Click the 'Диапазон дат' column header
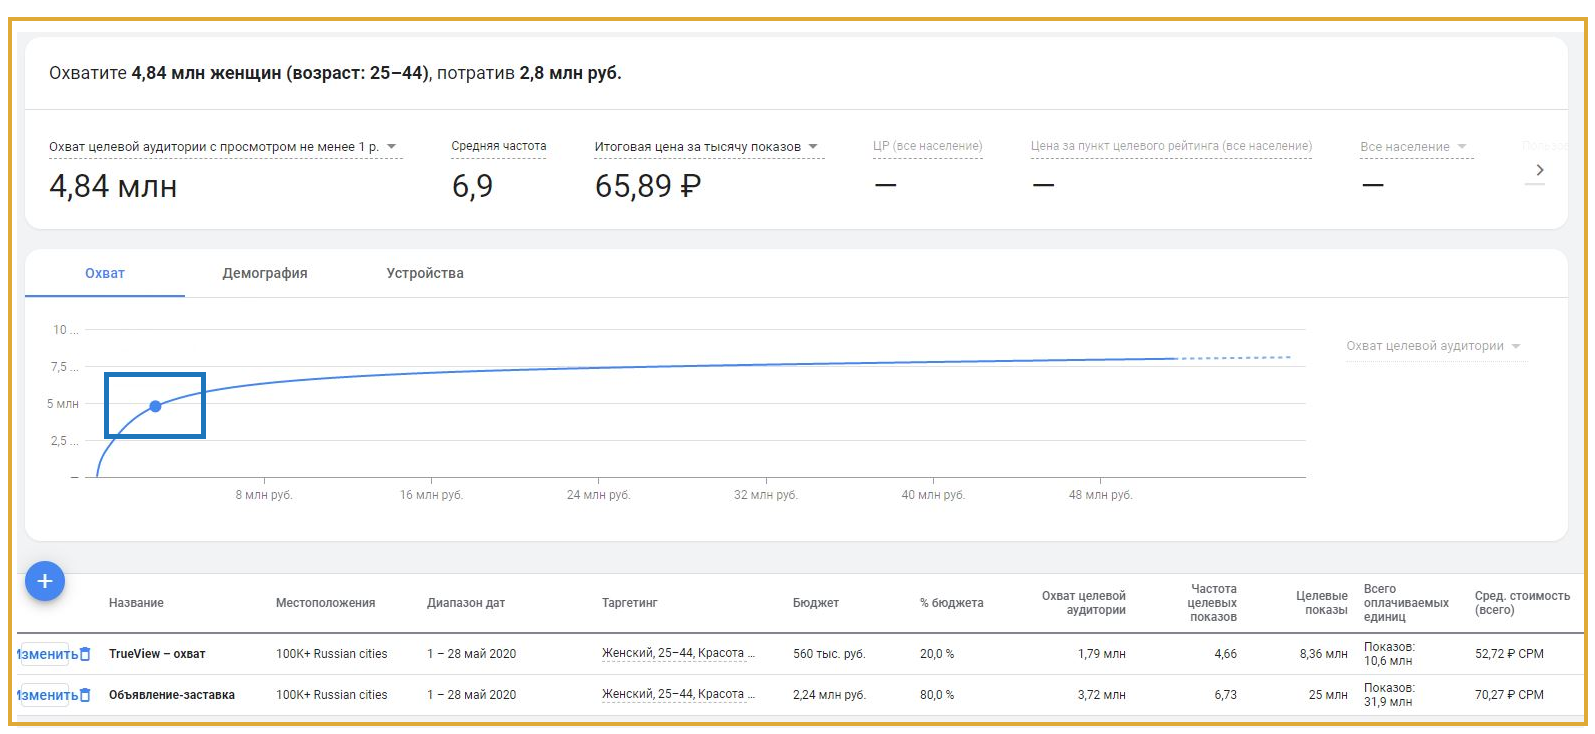 click(x=466, y=603)
